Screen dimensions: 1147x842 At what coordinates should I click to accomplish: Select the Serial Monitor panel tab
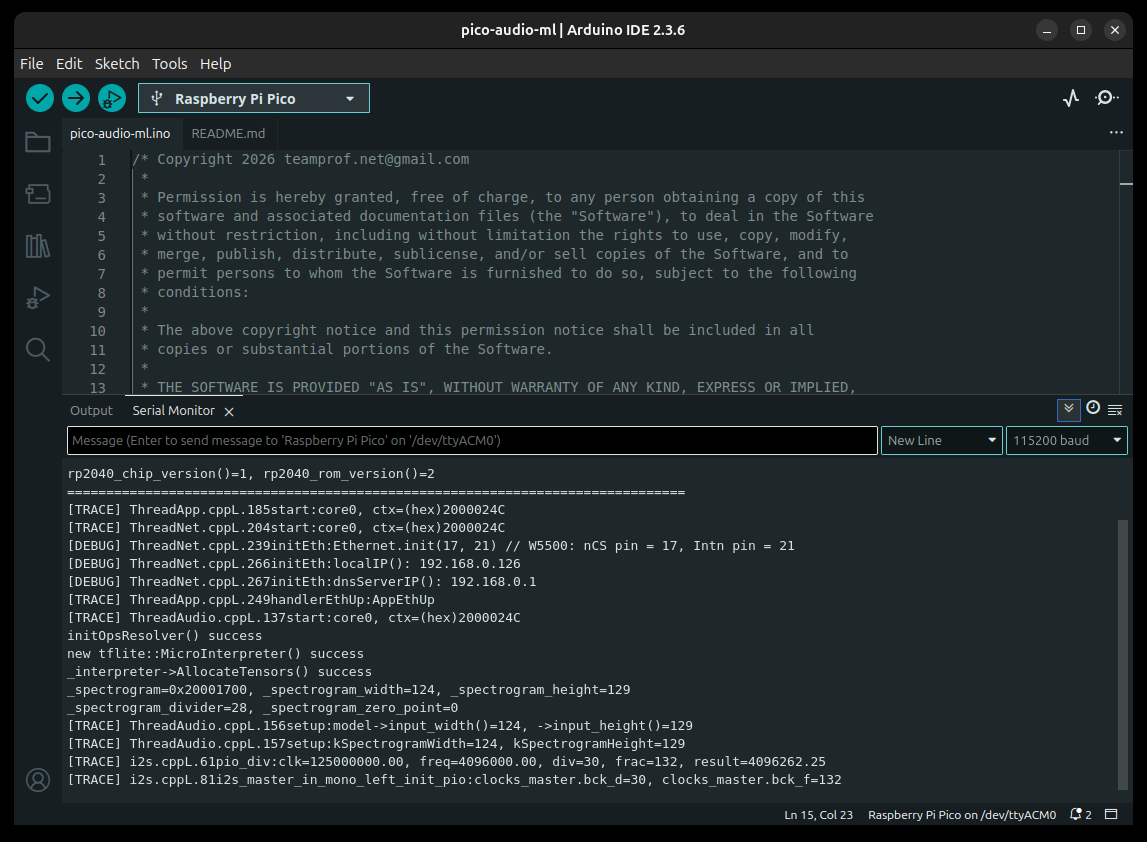click(x=173, y=410)
